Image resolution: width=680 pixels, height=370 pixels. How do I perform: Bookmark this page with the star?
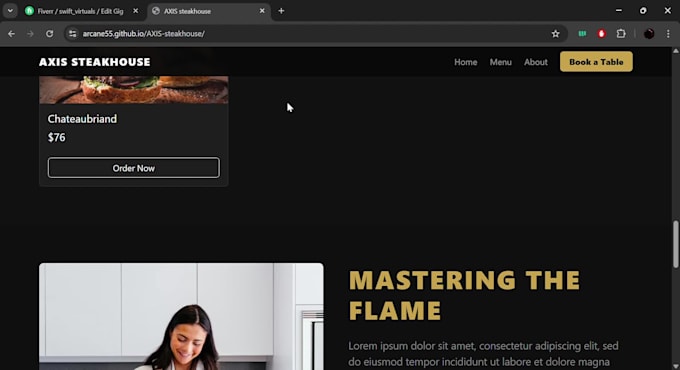click(555, 33)
